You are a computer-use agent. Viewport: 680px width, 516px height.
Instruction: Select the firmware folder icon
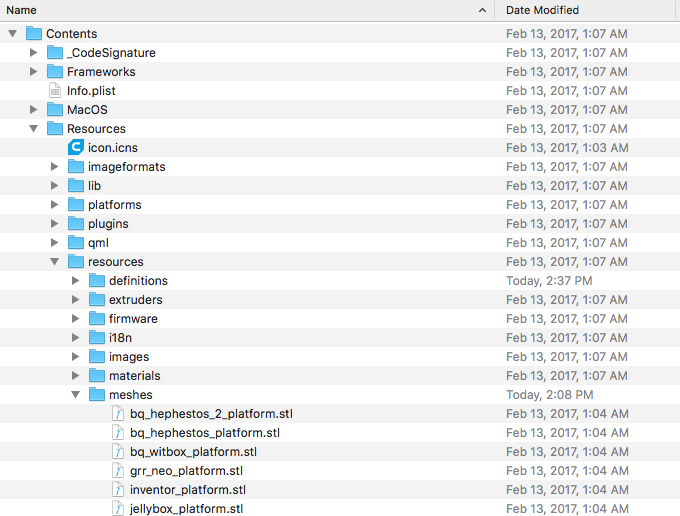(x=97, y=319)
